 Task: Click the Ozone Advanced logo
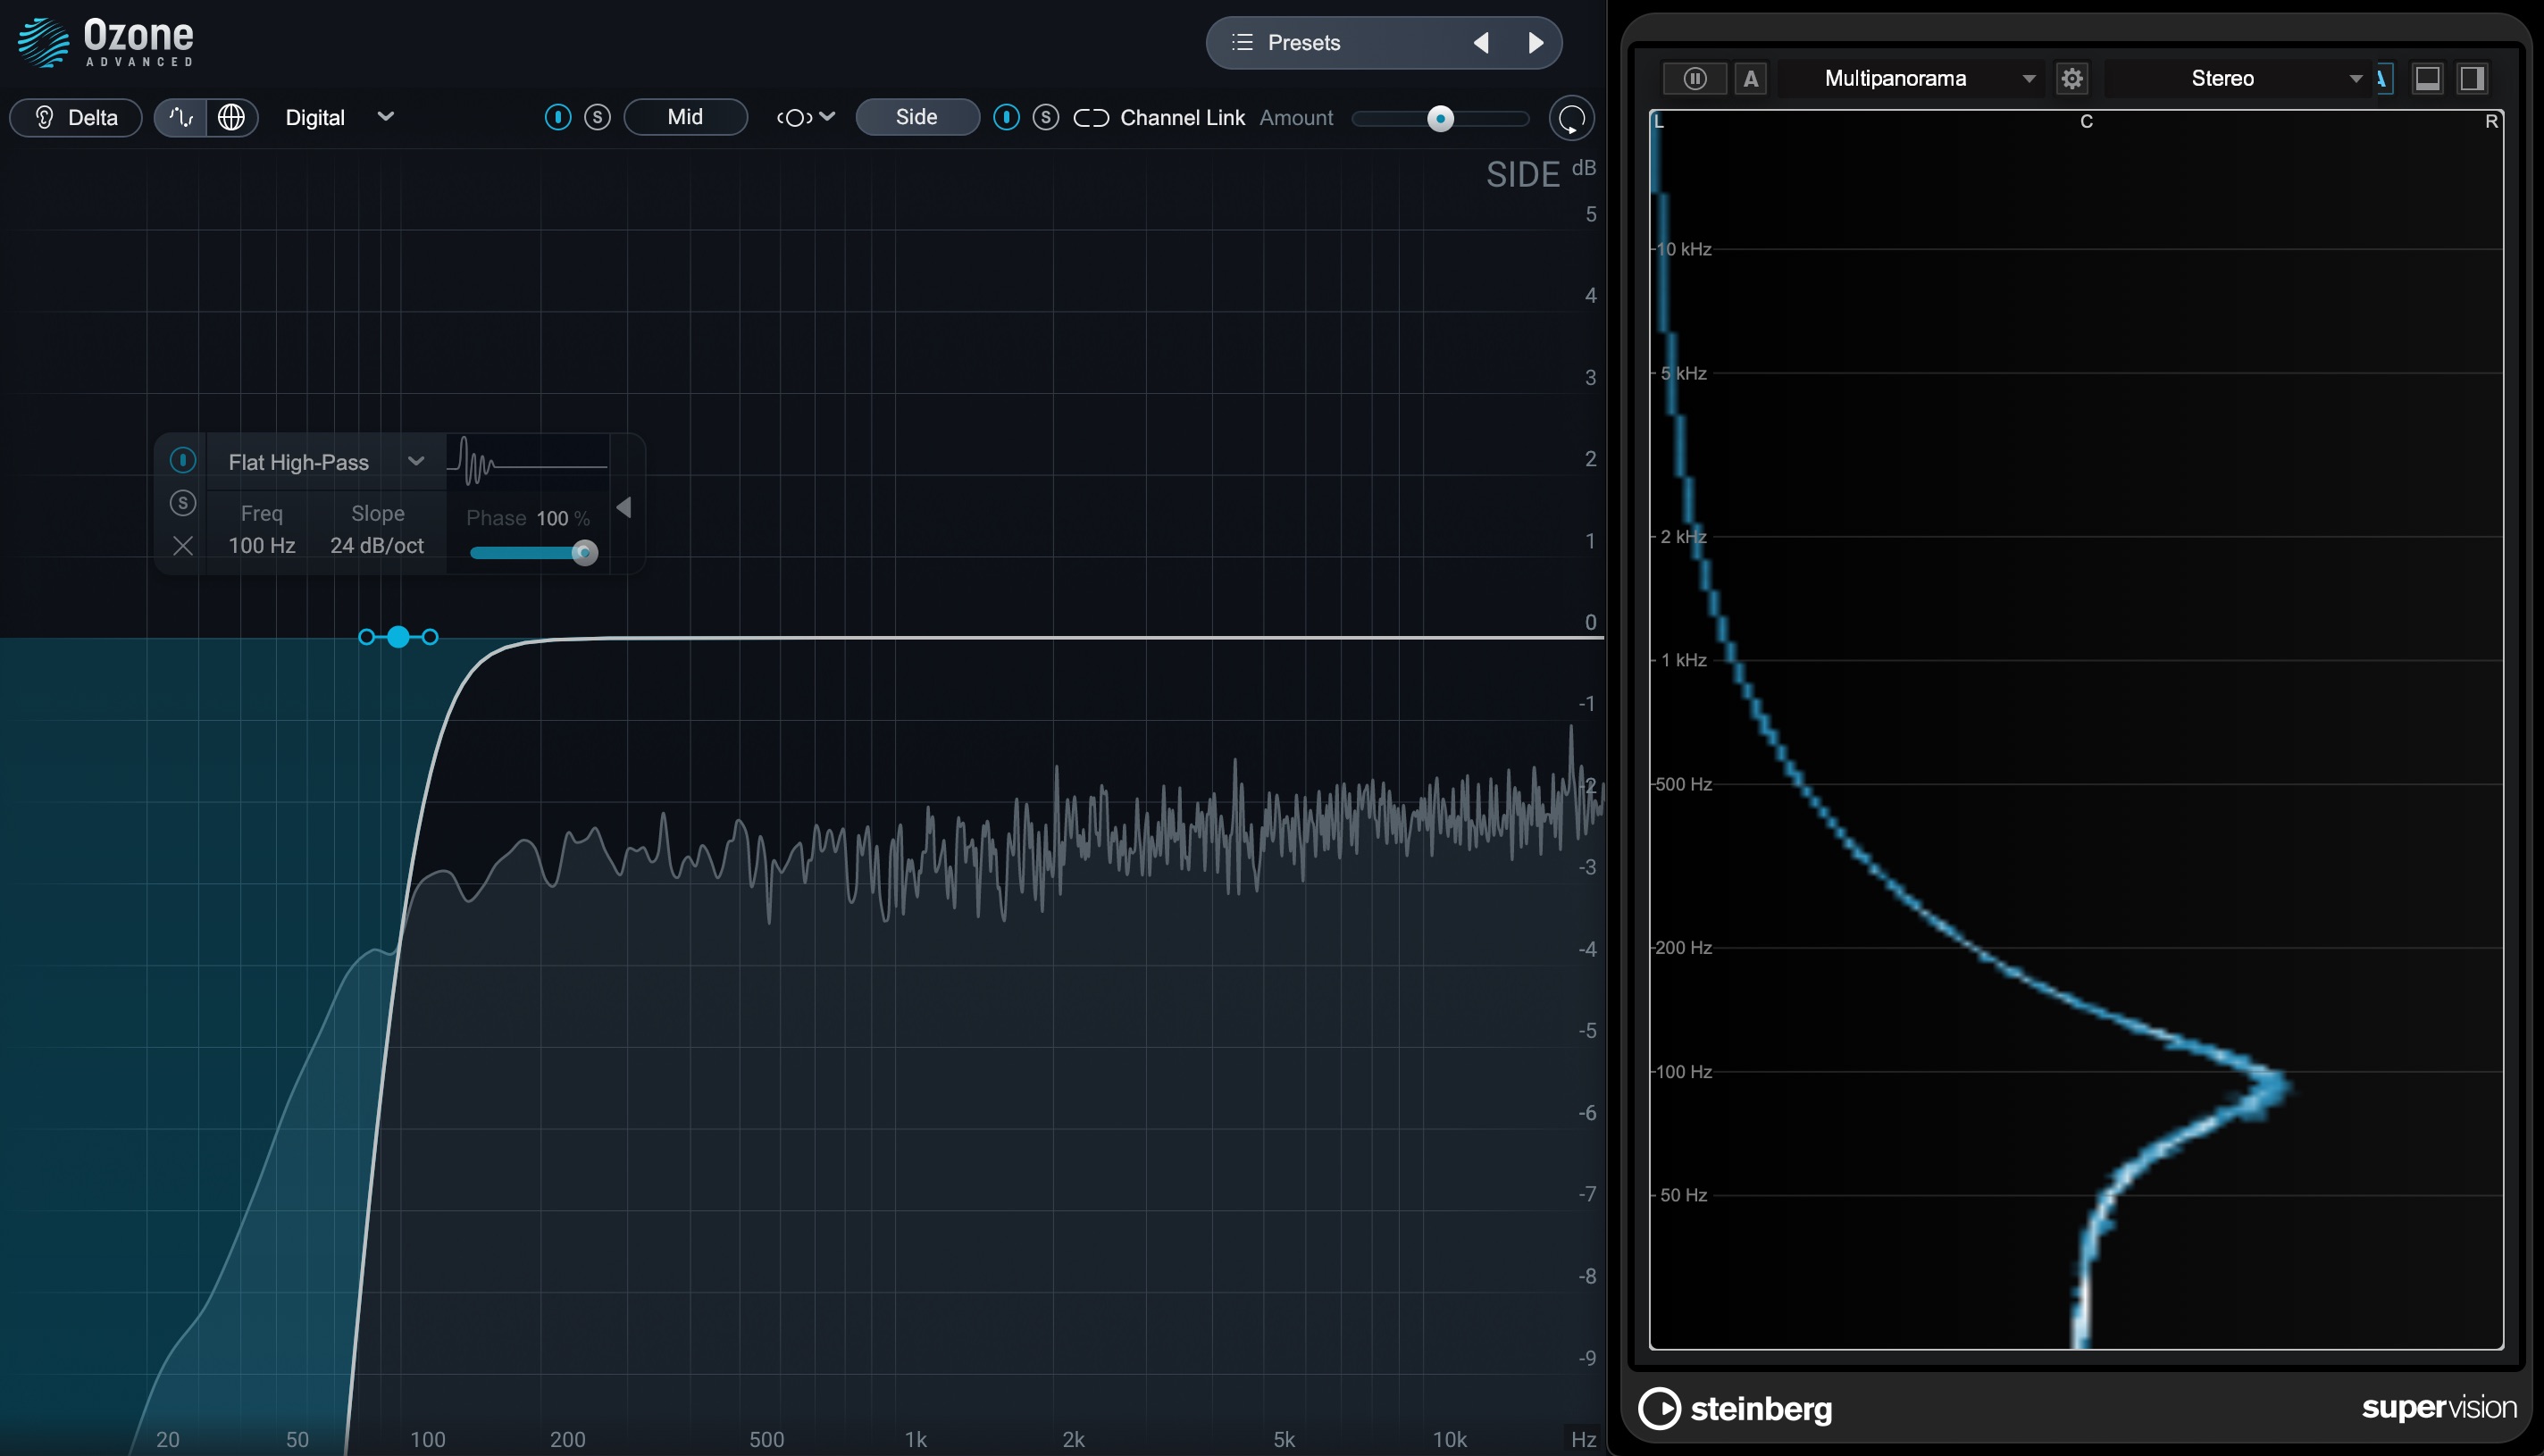point(106,42)
